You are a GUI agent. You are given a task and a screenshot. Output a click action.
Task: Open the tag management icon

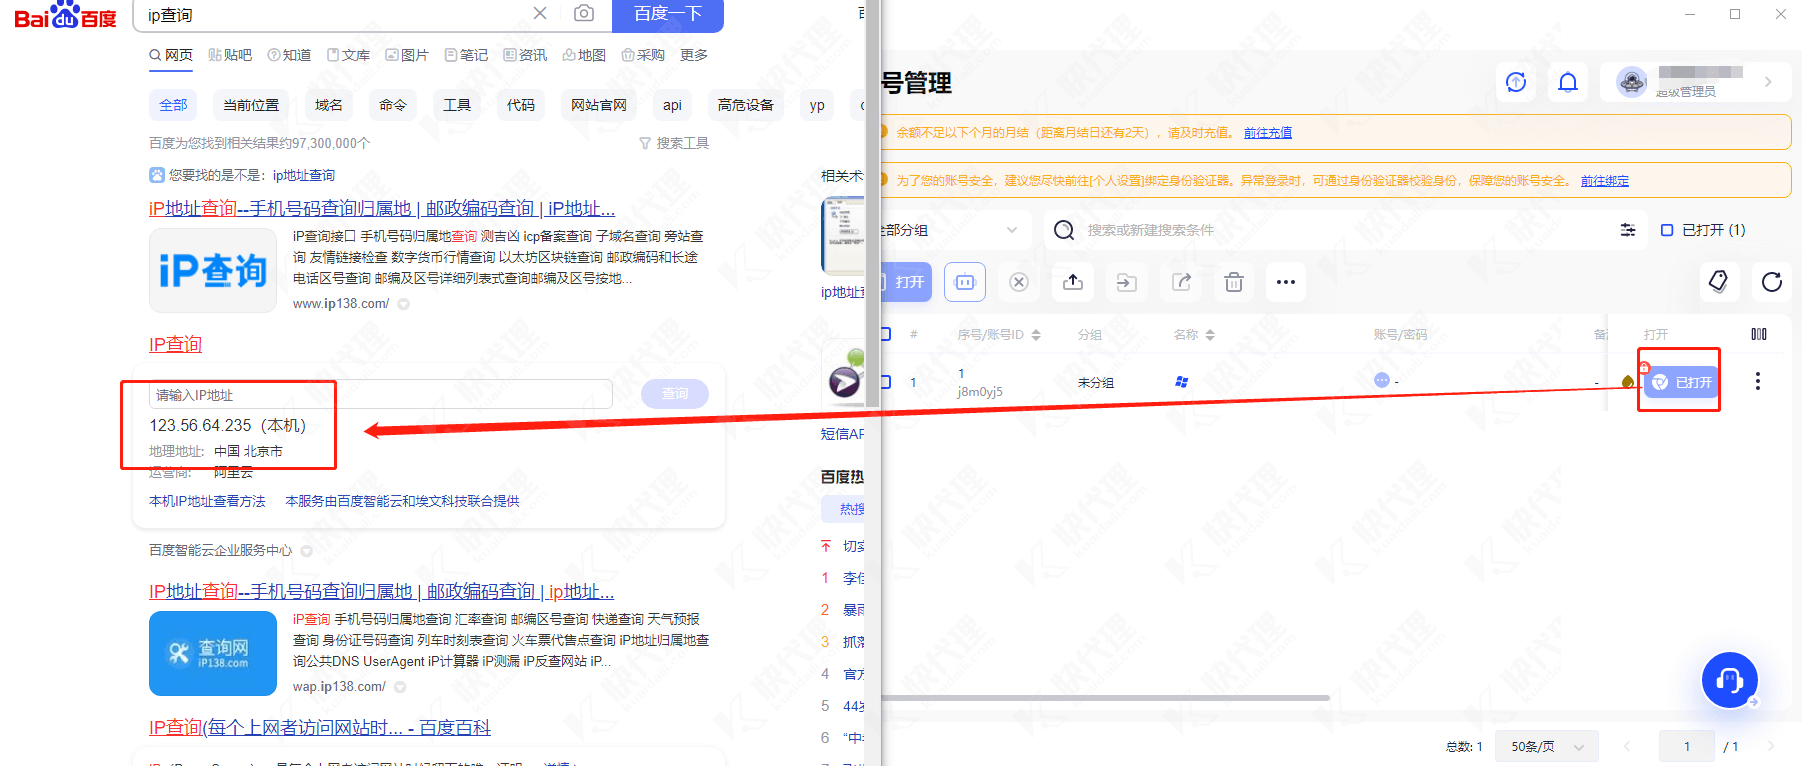click(x=1718, y=282)
